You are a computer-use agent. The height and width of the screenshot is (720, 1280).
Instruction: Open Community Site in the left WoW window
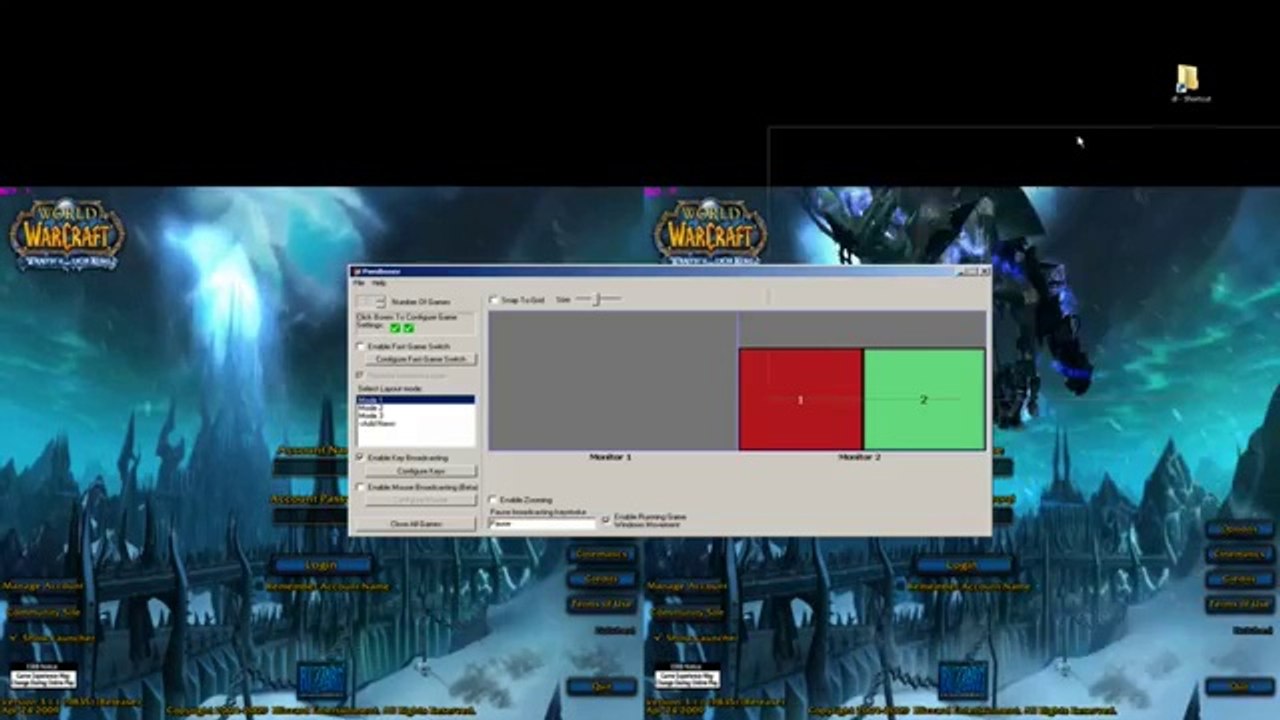point(42,612)
